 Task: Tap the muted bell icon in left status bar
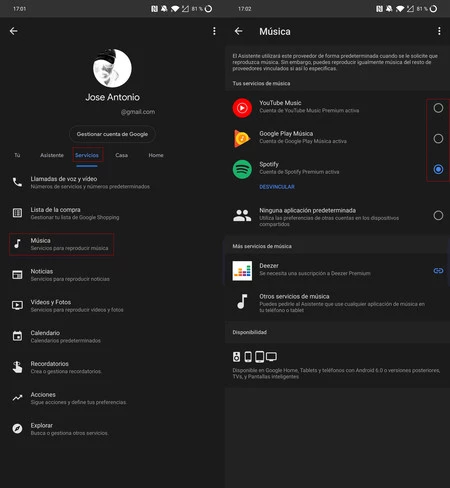(164, 9)
